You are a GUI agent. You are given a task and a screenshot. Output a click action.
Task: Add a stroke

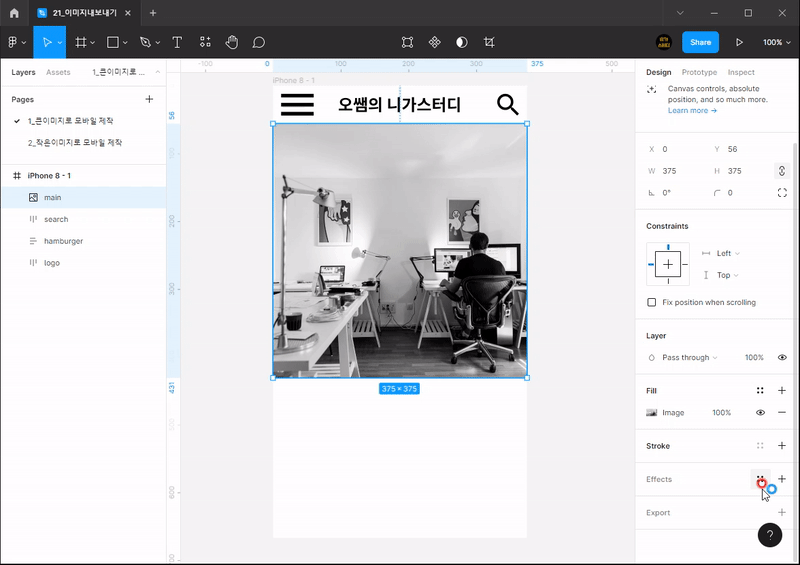tap(782, 446)
